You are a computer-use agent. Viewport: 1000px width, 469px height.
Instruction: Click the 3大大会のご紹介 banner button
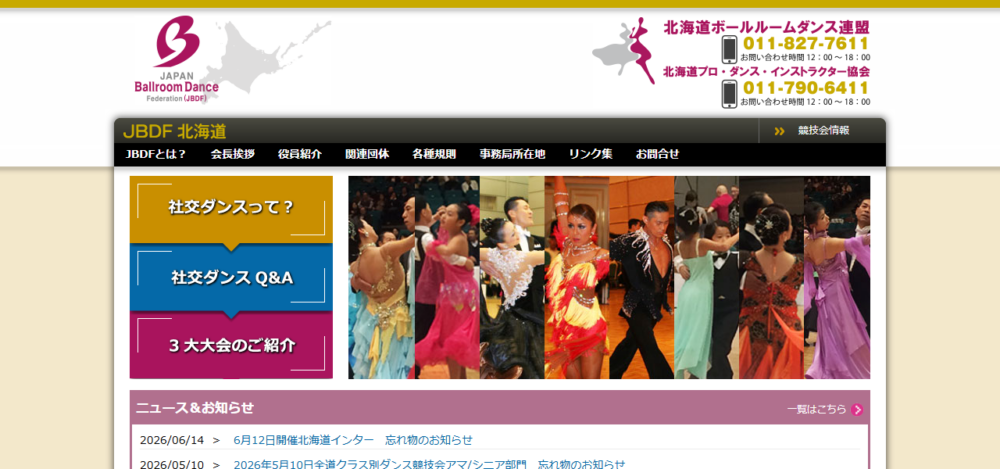(231, 345)
